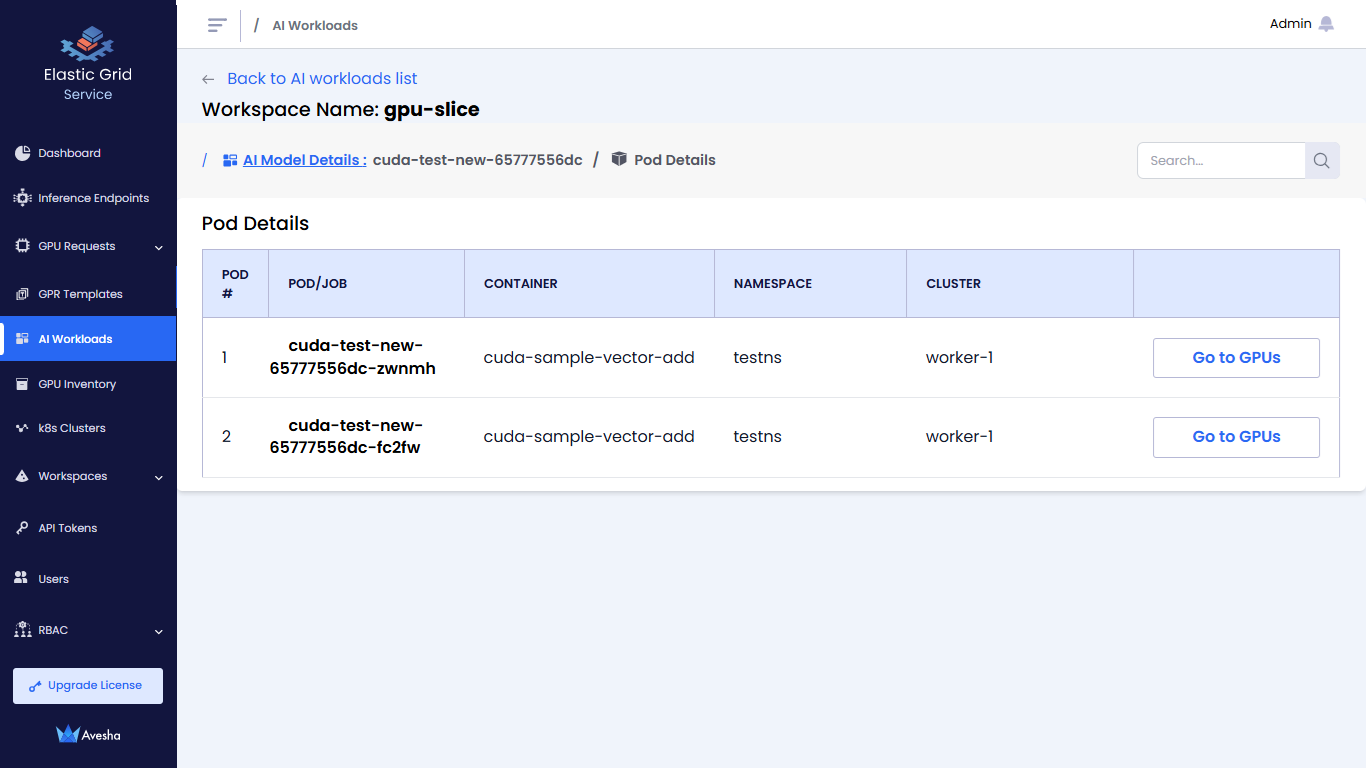This screenshot has height=768, width=1366.
Task: Expand the RBAC submenu chevron
Action: pyautogui.click(x=158, y=631)
